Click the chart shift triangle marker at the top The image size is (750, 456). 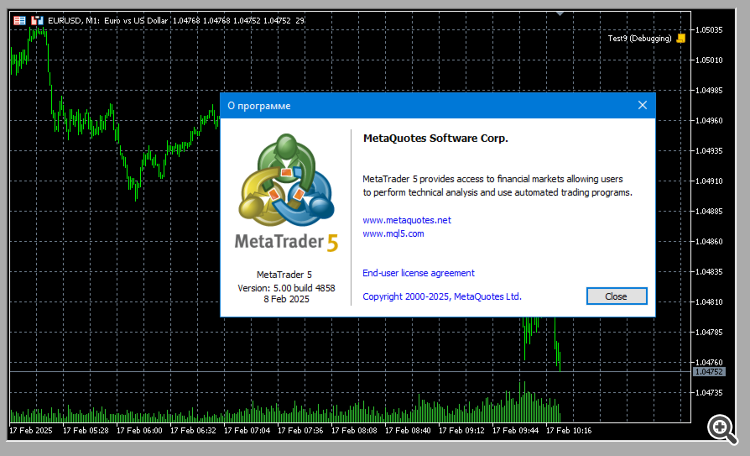click(x=560, y=13)
